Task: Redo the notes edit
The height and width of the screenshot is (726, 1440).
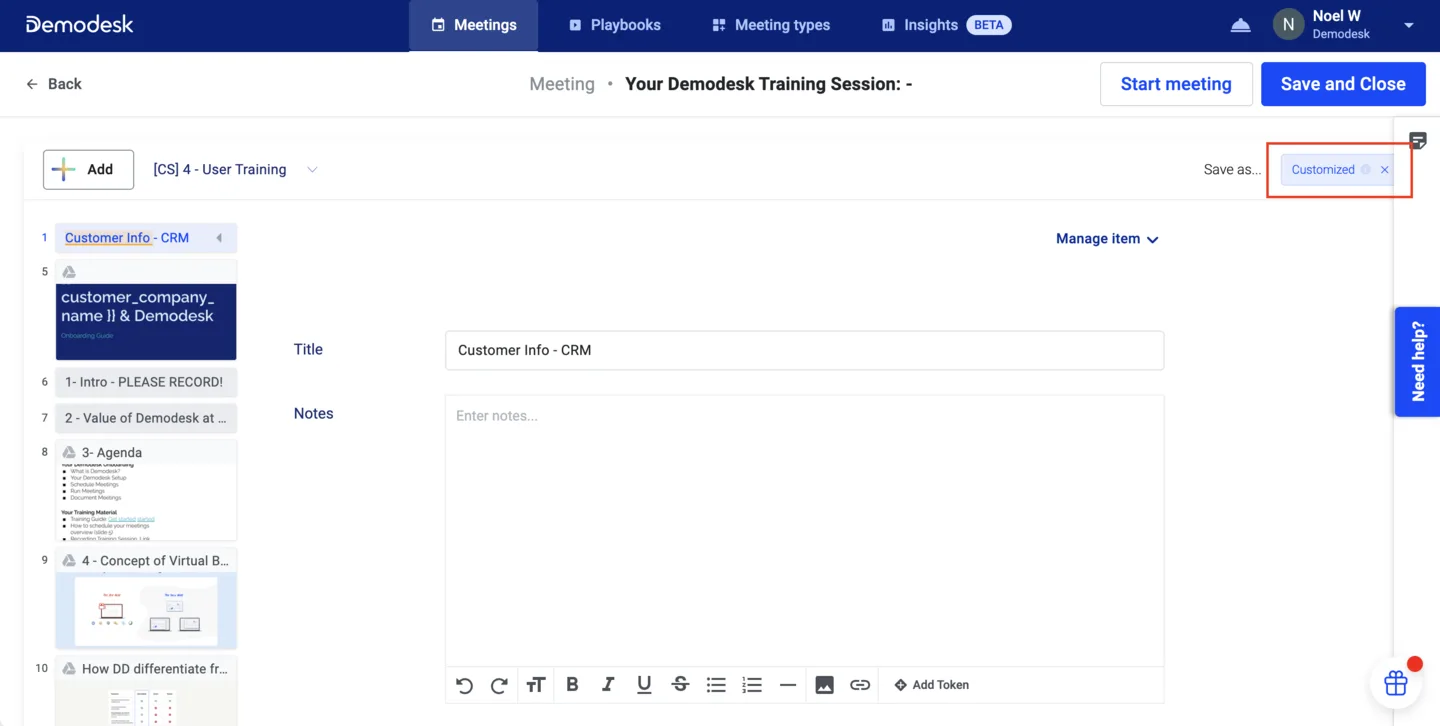Action: (x=499, y=685)
